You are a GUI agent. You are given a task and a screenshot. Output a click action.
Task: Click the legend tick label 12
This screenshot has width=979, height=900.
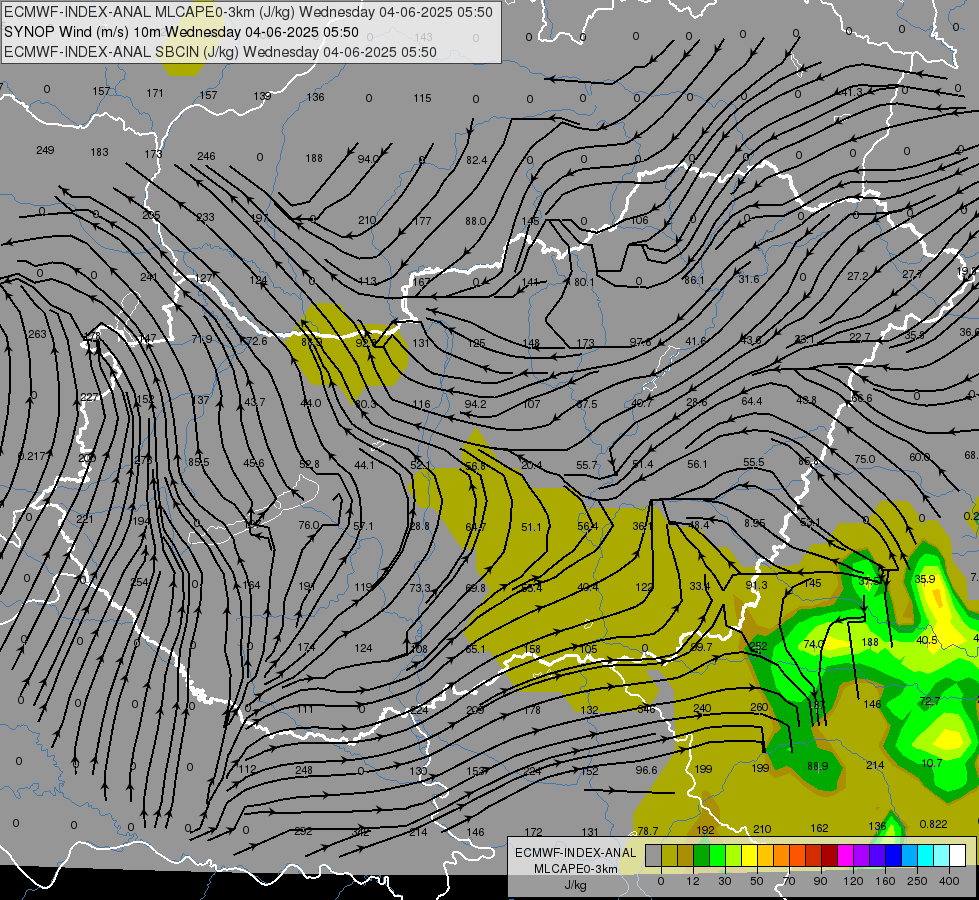point(693,881)
